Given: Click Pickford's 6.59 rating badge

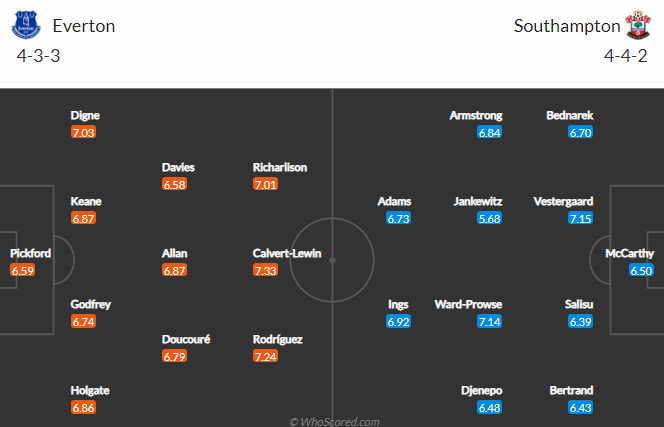Looking at the screenshot, I should [22, 270].
